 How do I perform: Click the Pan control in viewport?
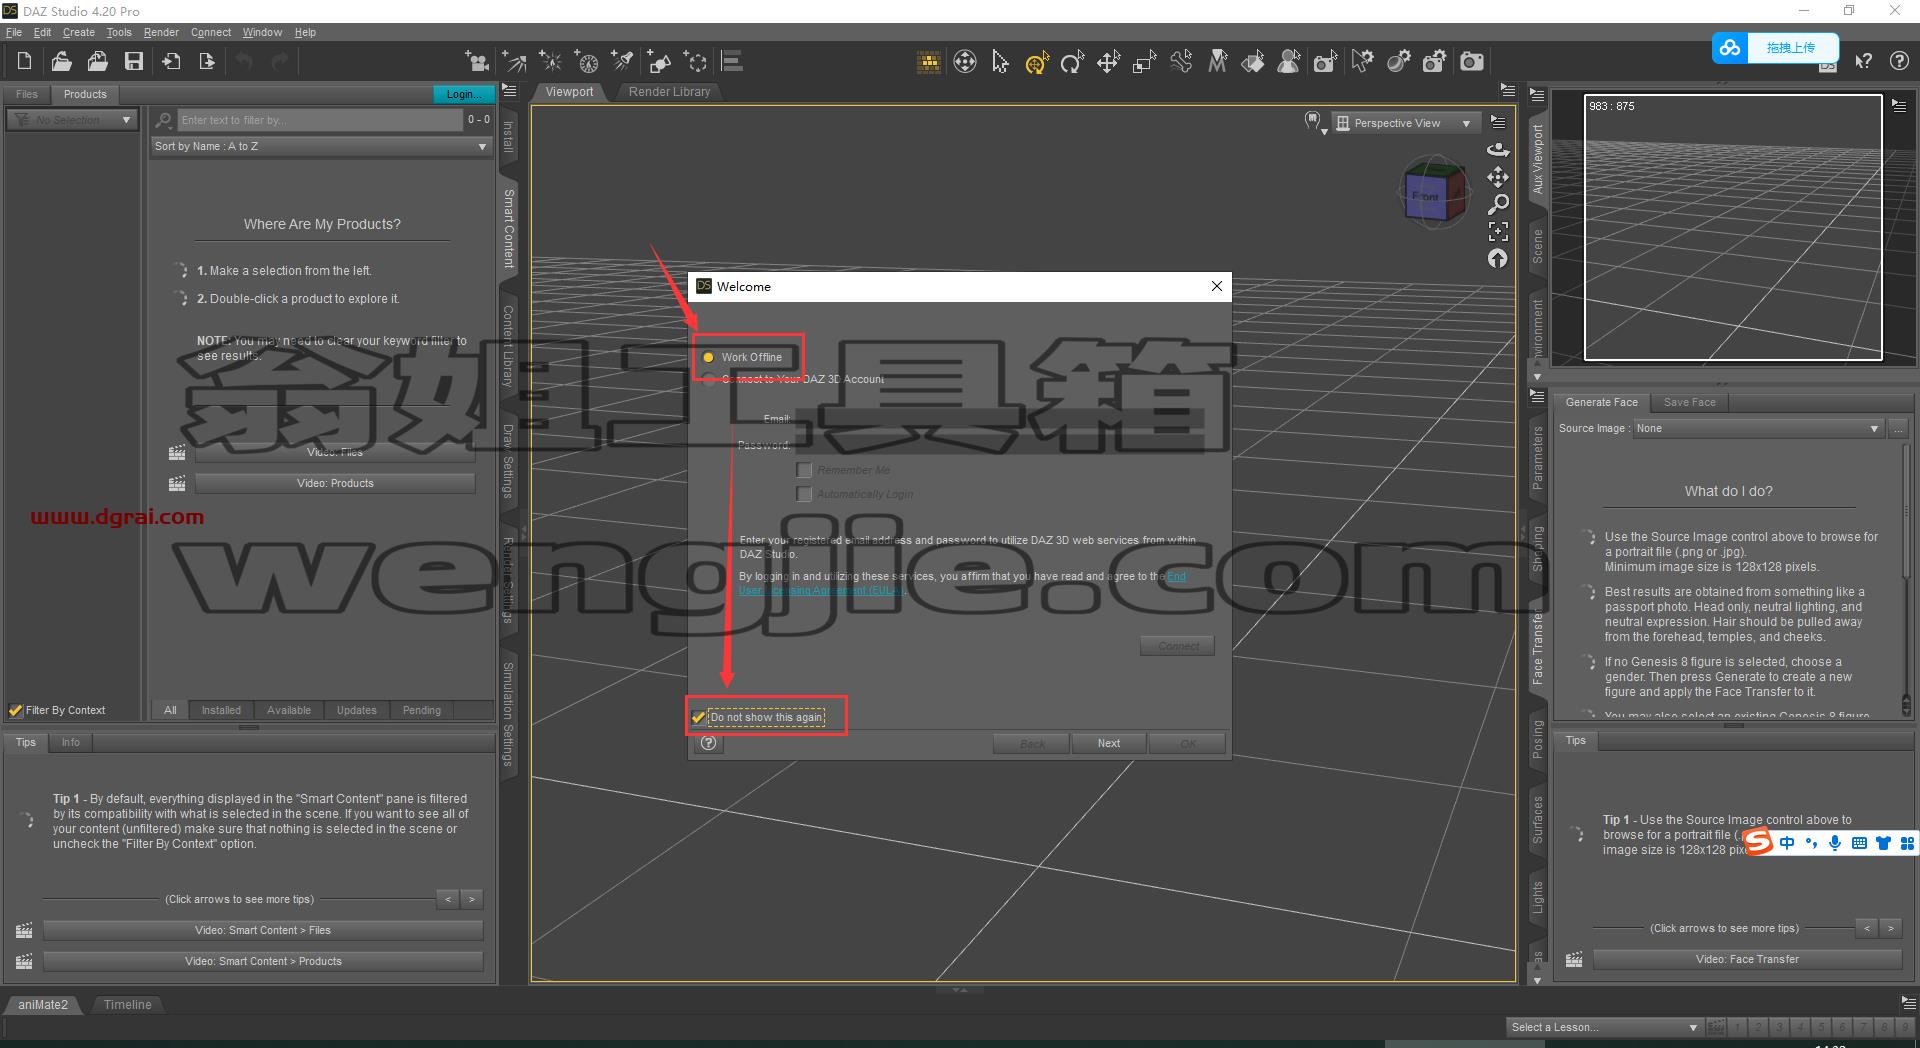click(1498, 177)
